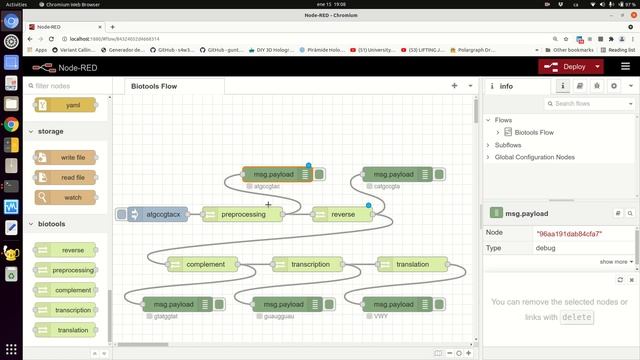Reload the browser page
This screenshot has height=360, width=640.
[x=51, y=39]
